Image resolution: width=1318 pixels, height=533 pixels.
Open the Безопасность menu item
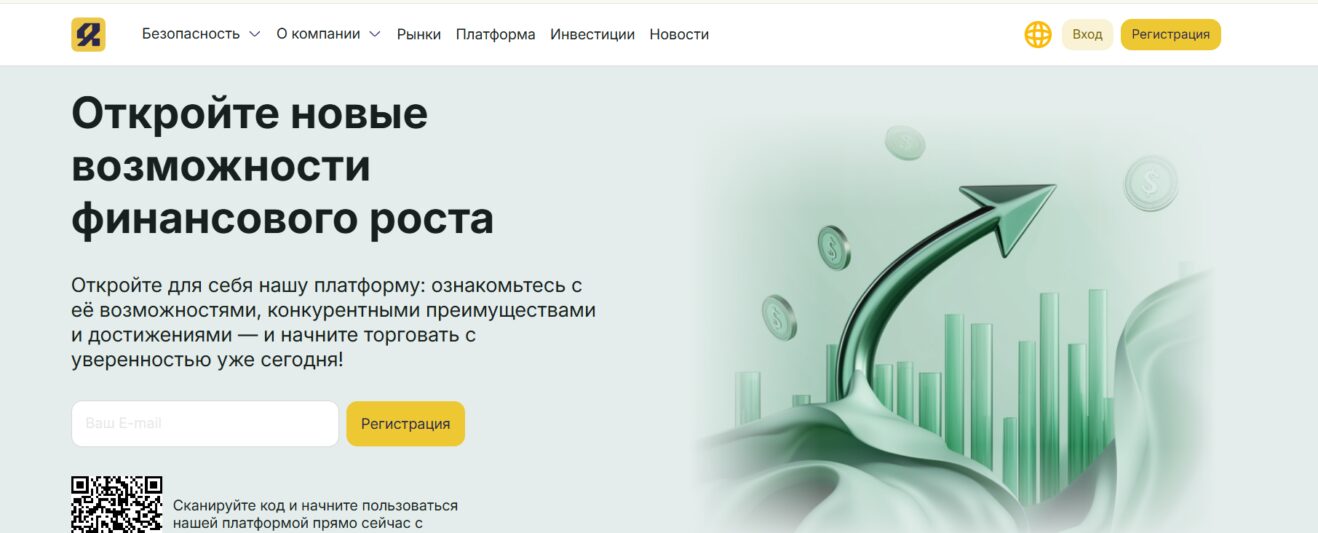tap(191, 34)
